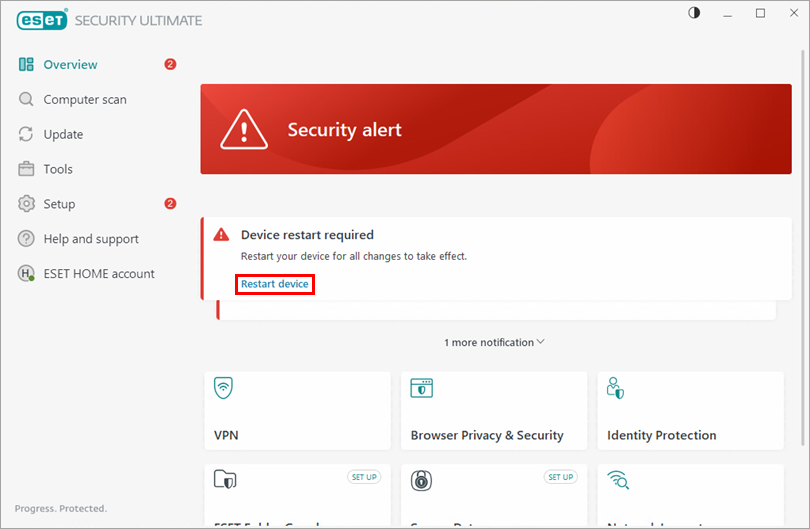Click SET UP badge on folder tile

pyautogui.click(x=364, y=477)
